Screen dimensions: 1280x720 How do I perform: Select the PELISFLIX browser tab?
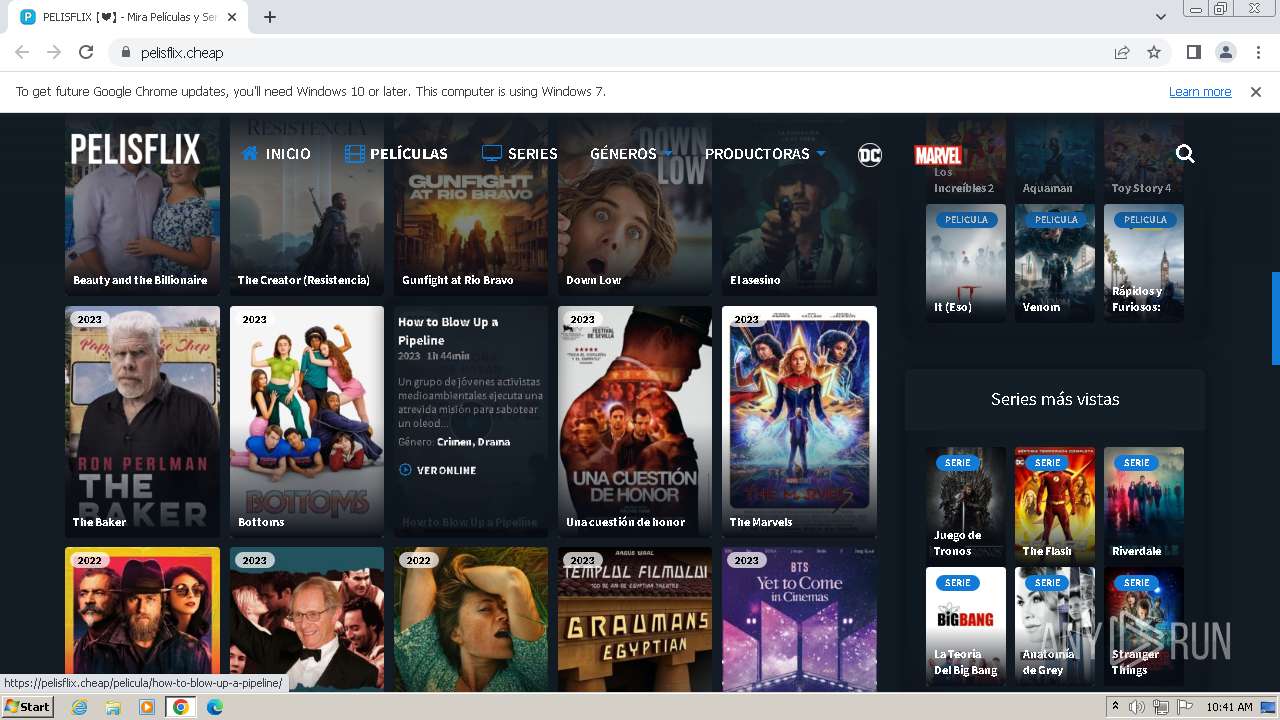(130, 17)
